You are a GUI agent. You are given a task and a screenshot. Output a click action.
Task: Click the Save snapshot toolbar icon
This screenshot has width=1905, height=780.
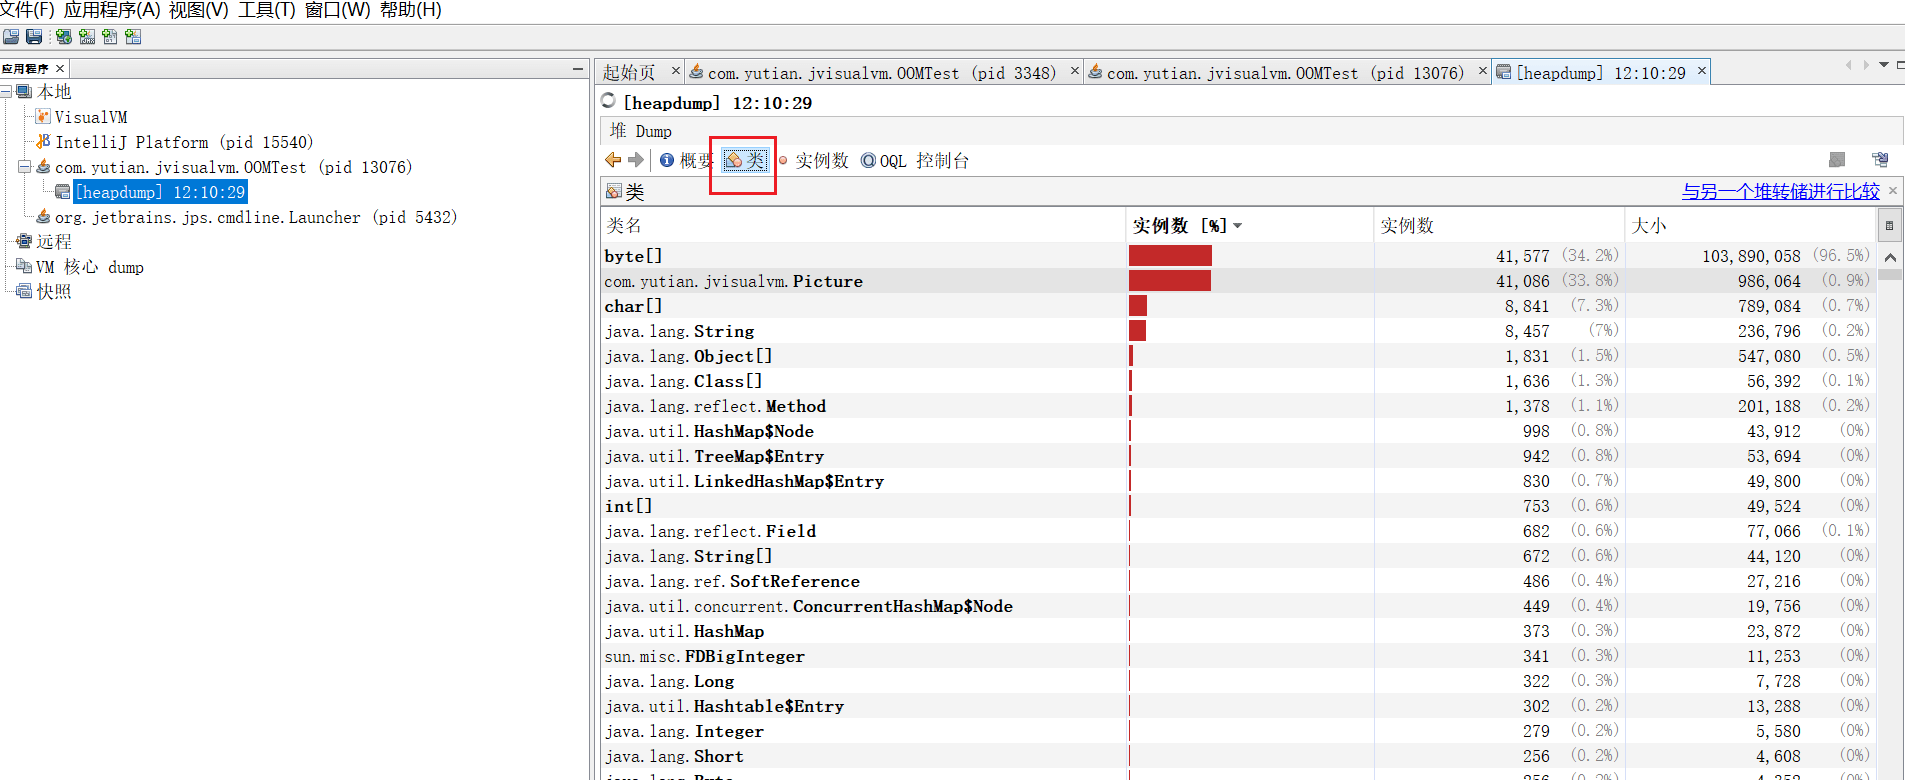click(34, 37)
